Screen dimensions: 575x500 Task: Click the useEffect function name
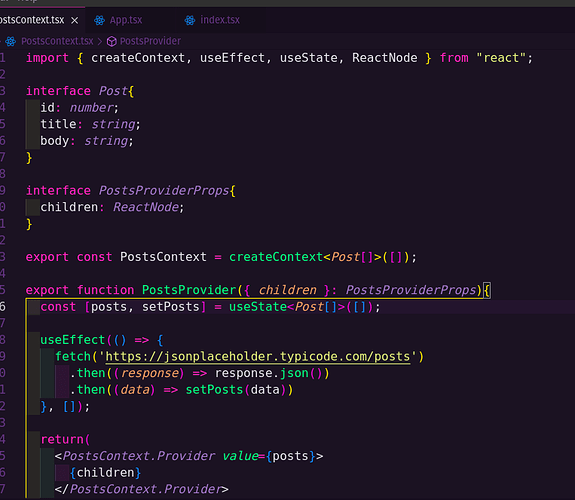73,340
